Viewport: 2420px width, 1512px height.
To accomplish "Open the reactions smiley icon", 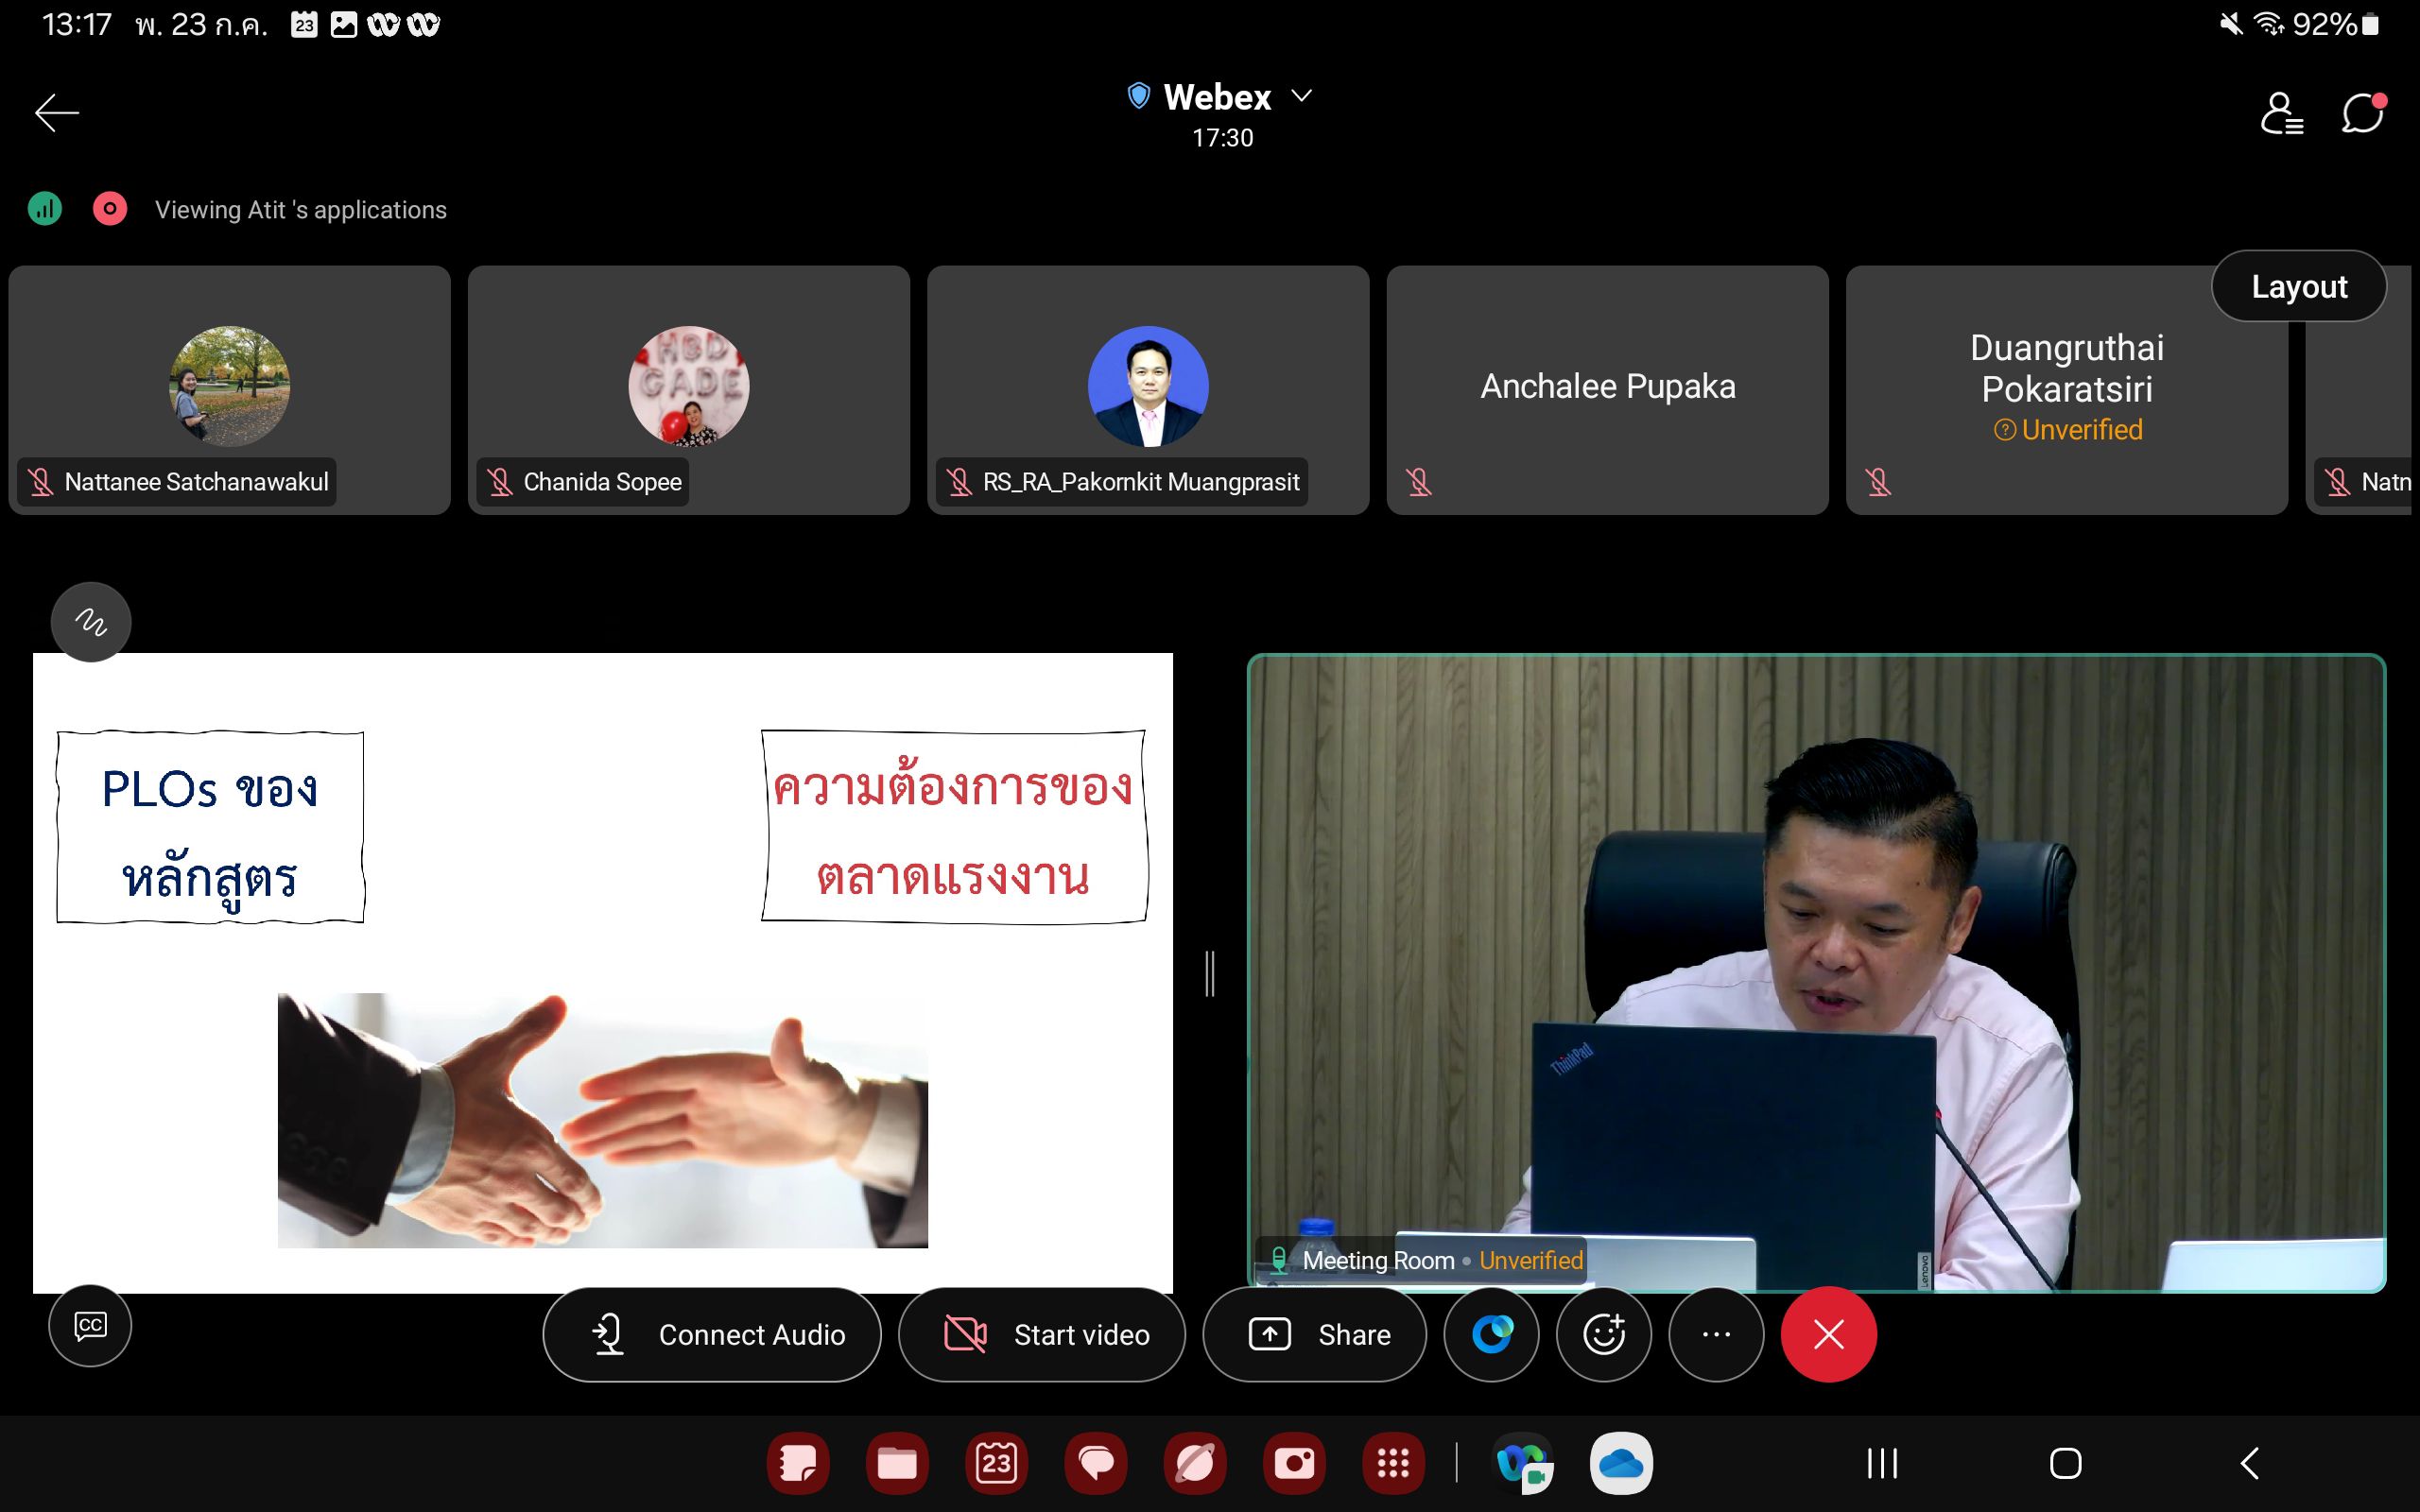I will [1604, 1334].
